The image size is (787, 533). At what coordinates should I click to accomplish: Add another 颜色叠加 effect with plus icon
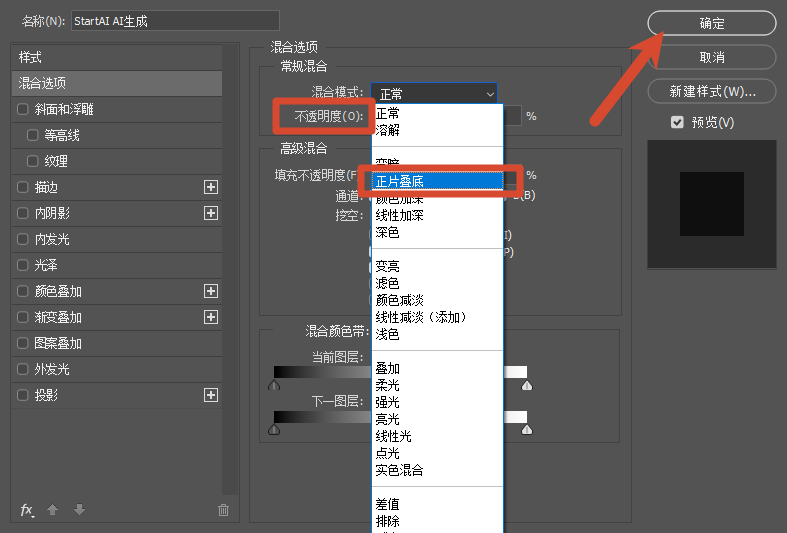tap(211, 291)
